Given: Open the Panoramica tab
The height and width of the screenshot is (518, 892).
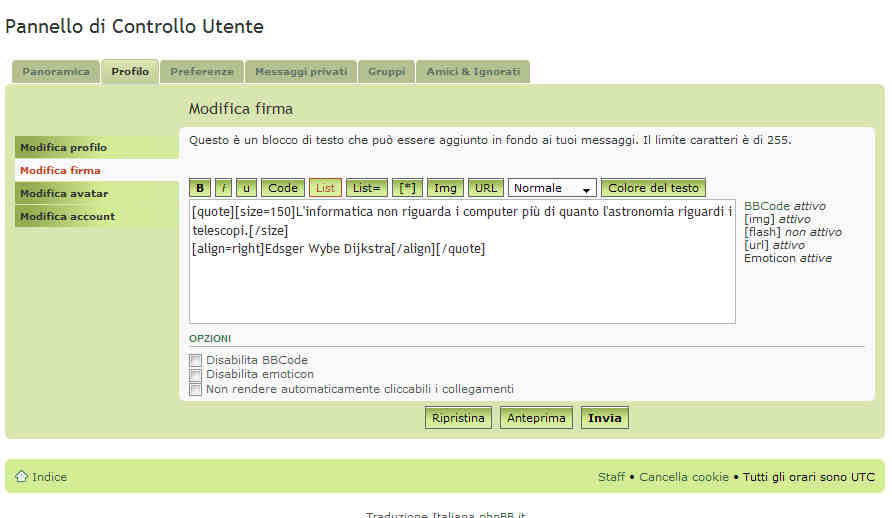Looking at the screenshot, I should [56, 72].
